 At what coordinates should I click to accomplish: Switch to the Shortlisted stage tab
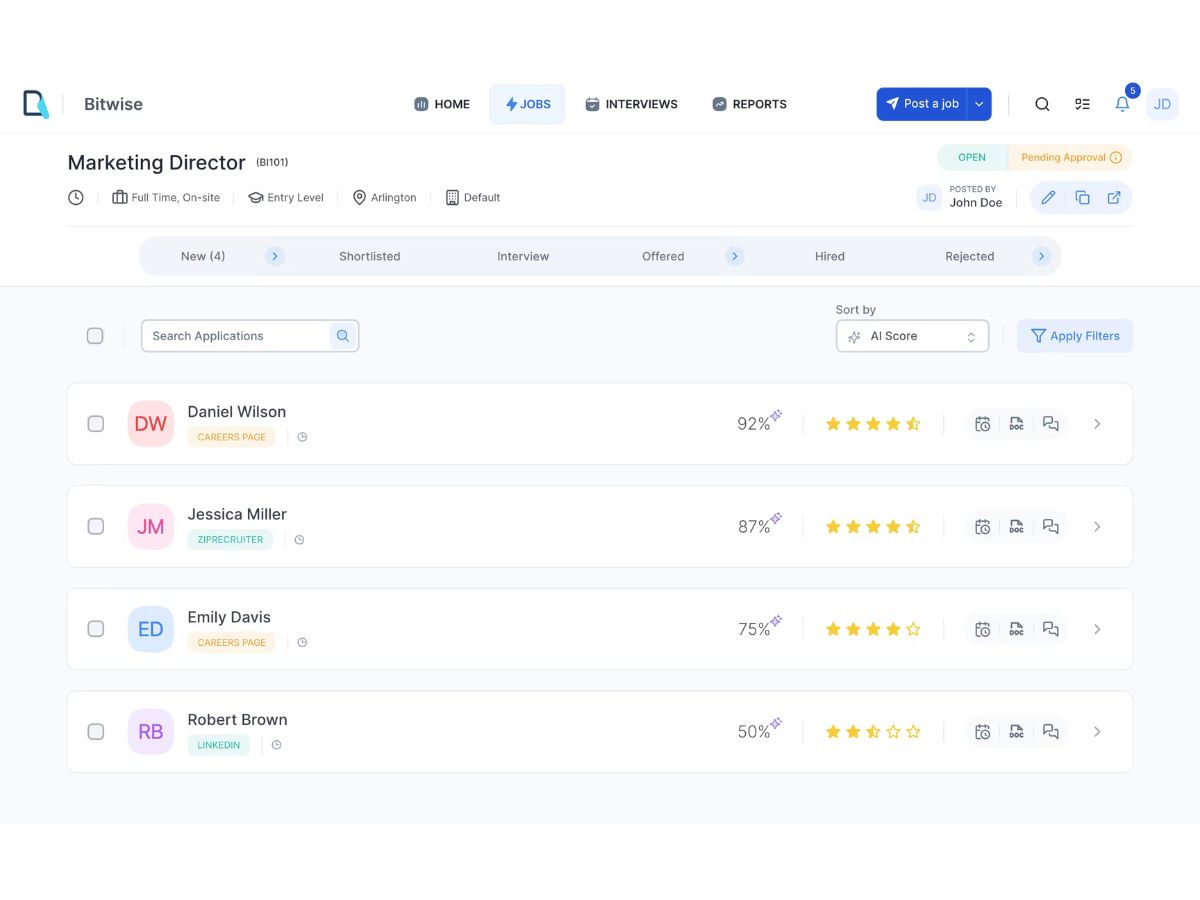pos(370,257)
